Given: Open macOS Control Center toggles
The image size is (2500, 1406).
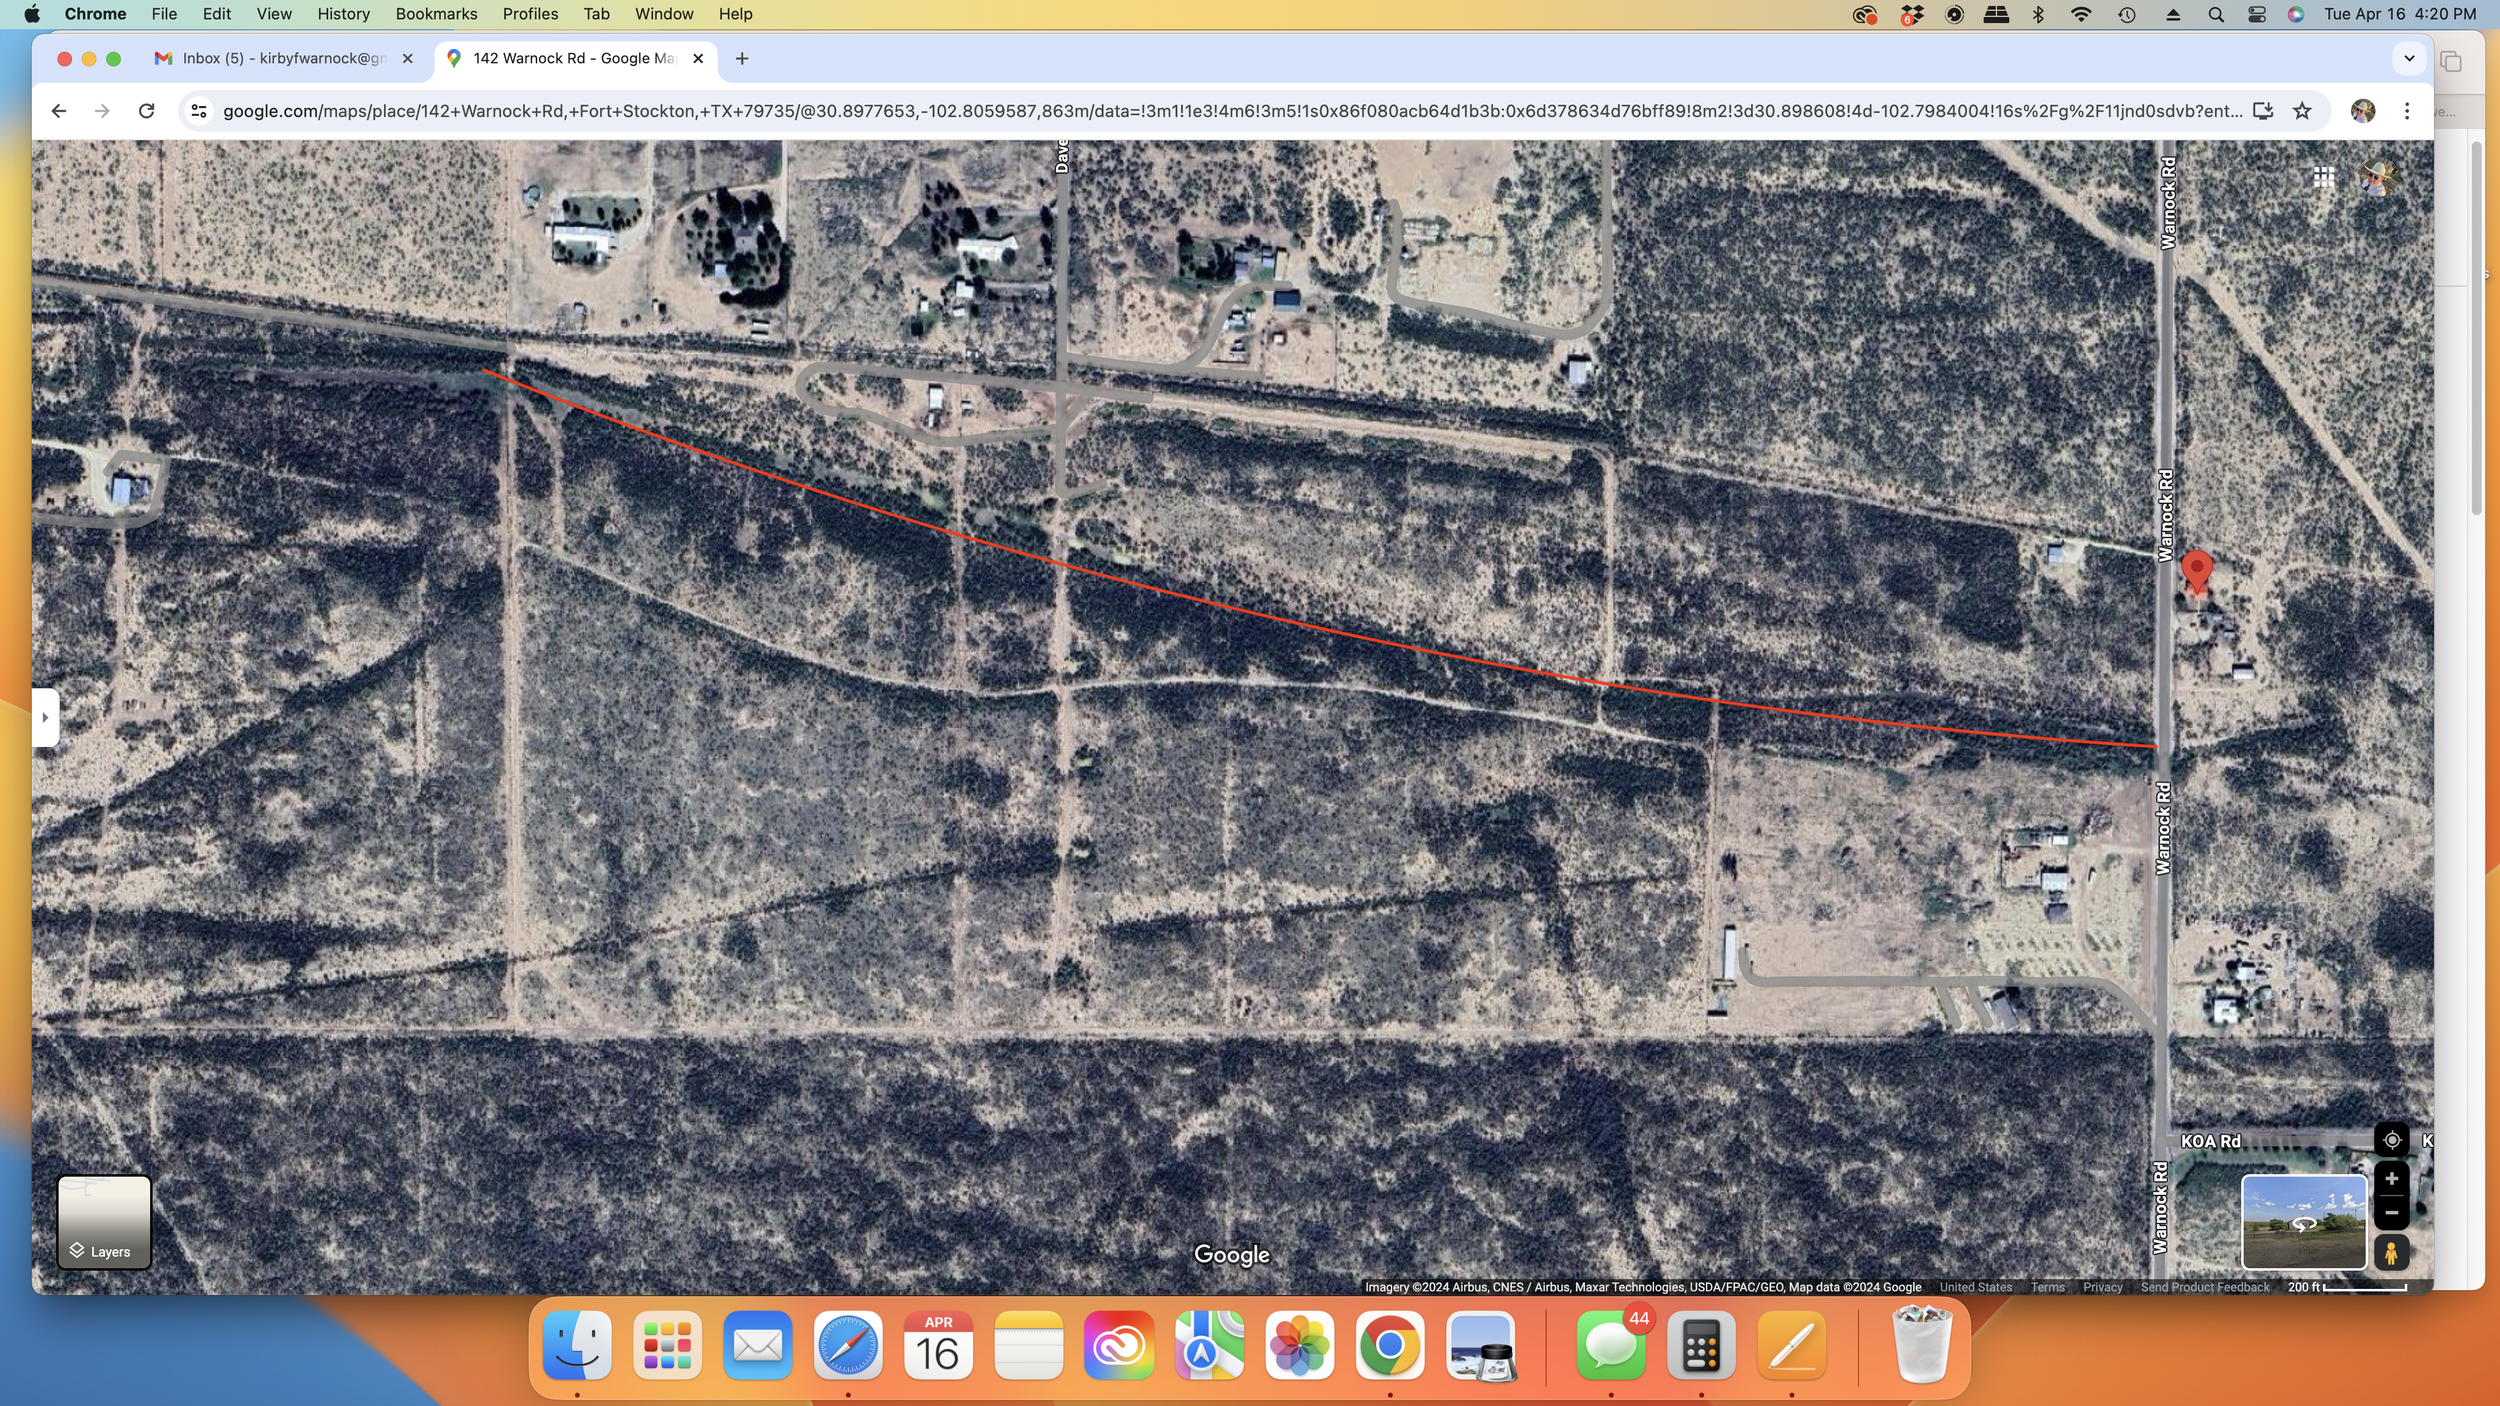Looking at the screenshot, I should [x=2256, y=14].
